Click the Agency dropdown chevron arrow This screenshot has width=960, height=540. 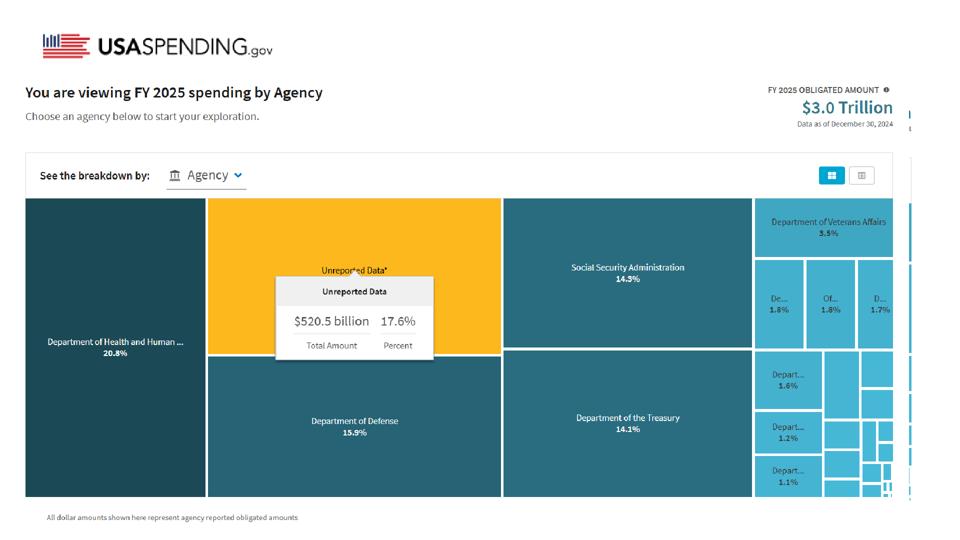click(x=238, y=176)
